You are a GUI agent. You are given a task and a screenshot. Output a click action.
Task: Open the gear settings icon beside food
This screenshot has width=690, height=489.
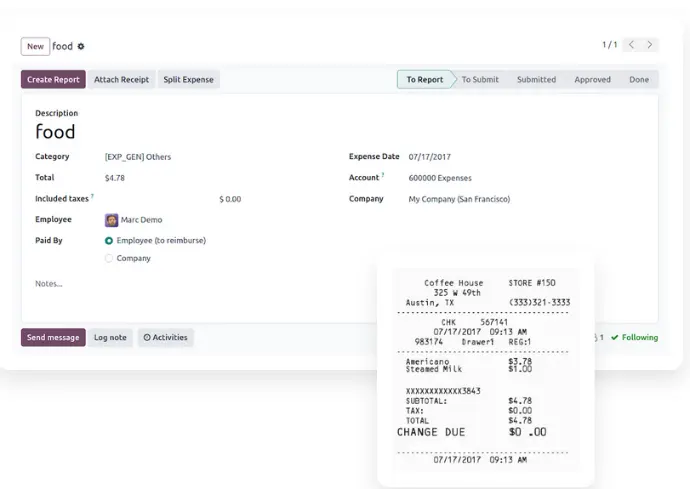pyautogui.click(x=82, y=47)
